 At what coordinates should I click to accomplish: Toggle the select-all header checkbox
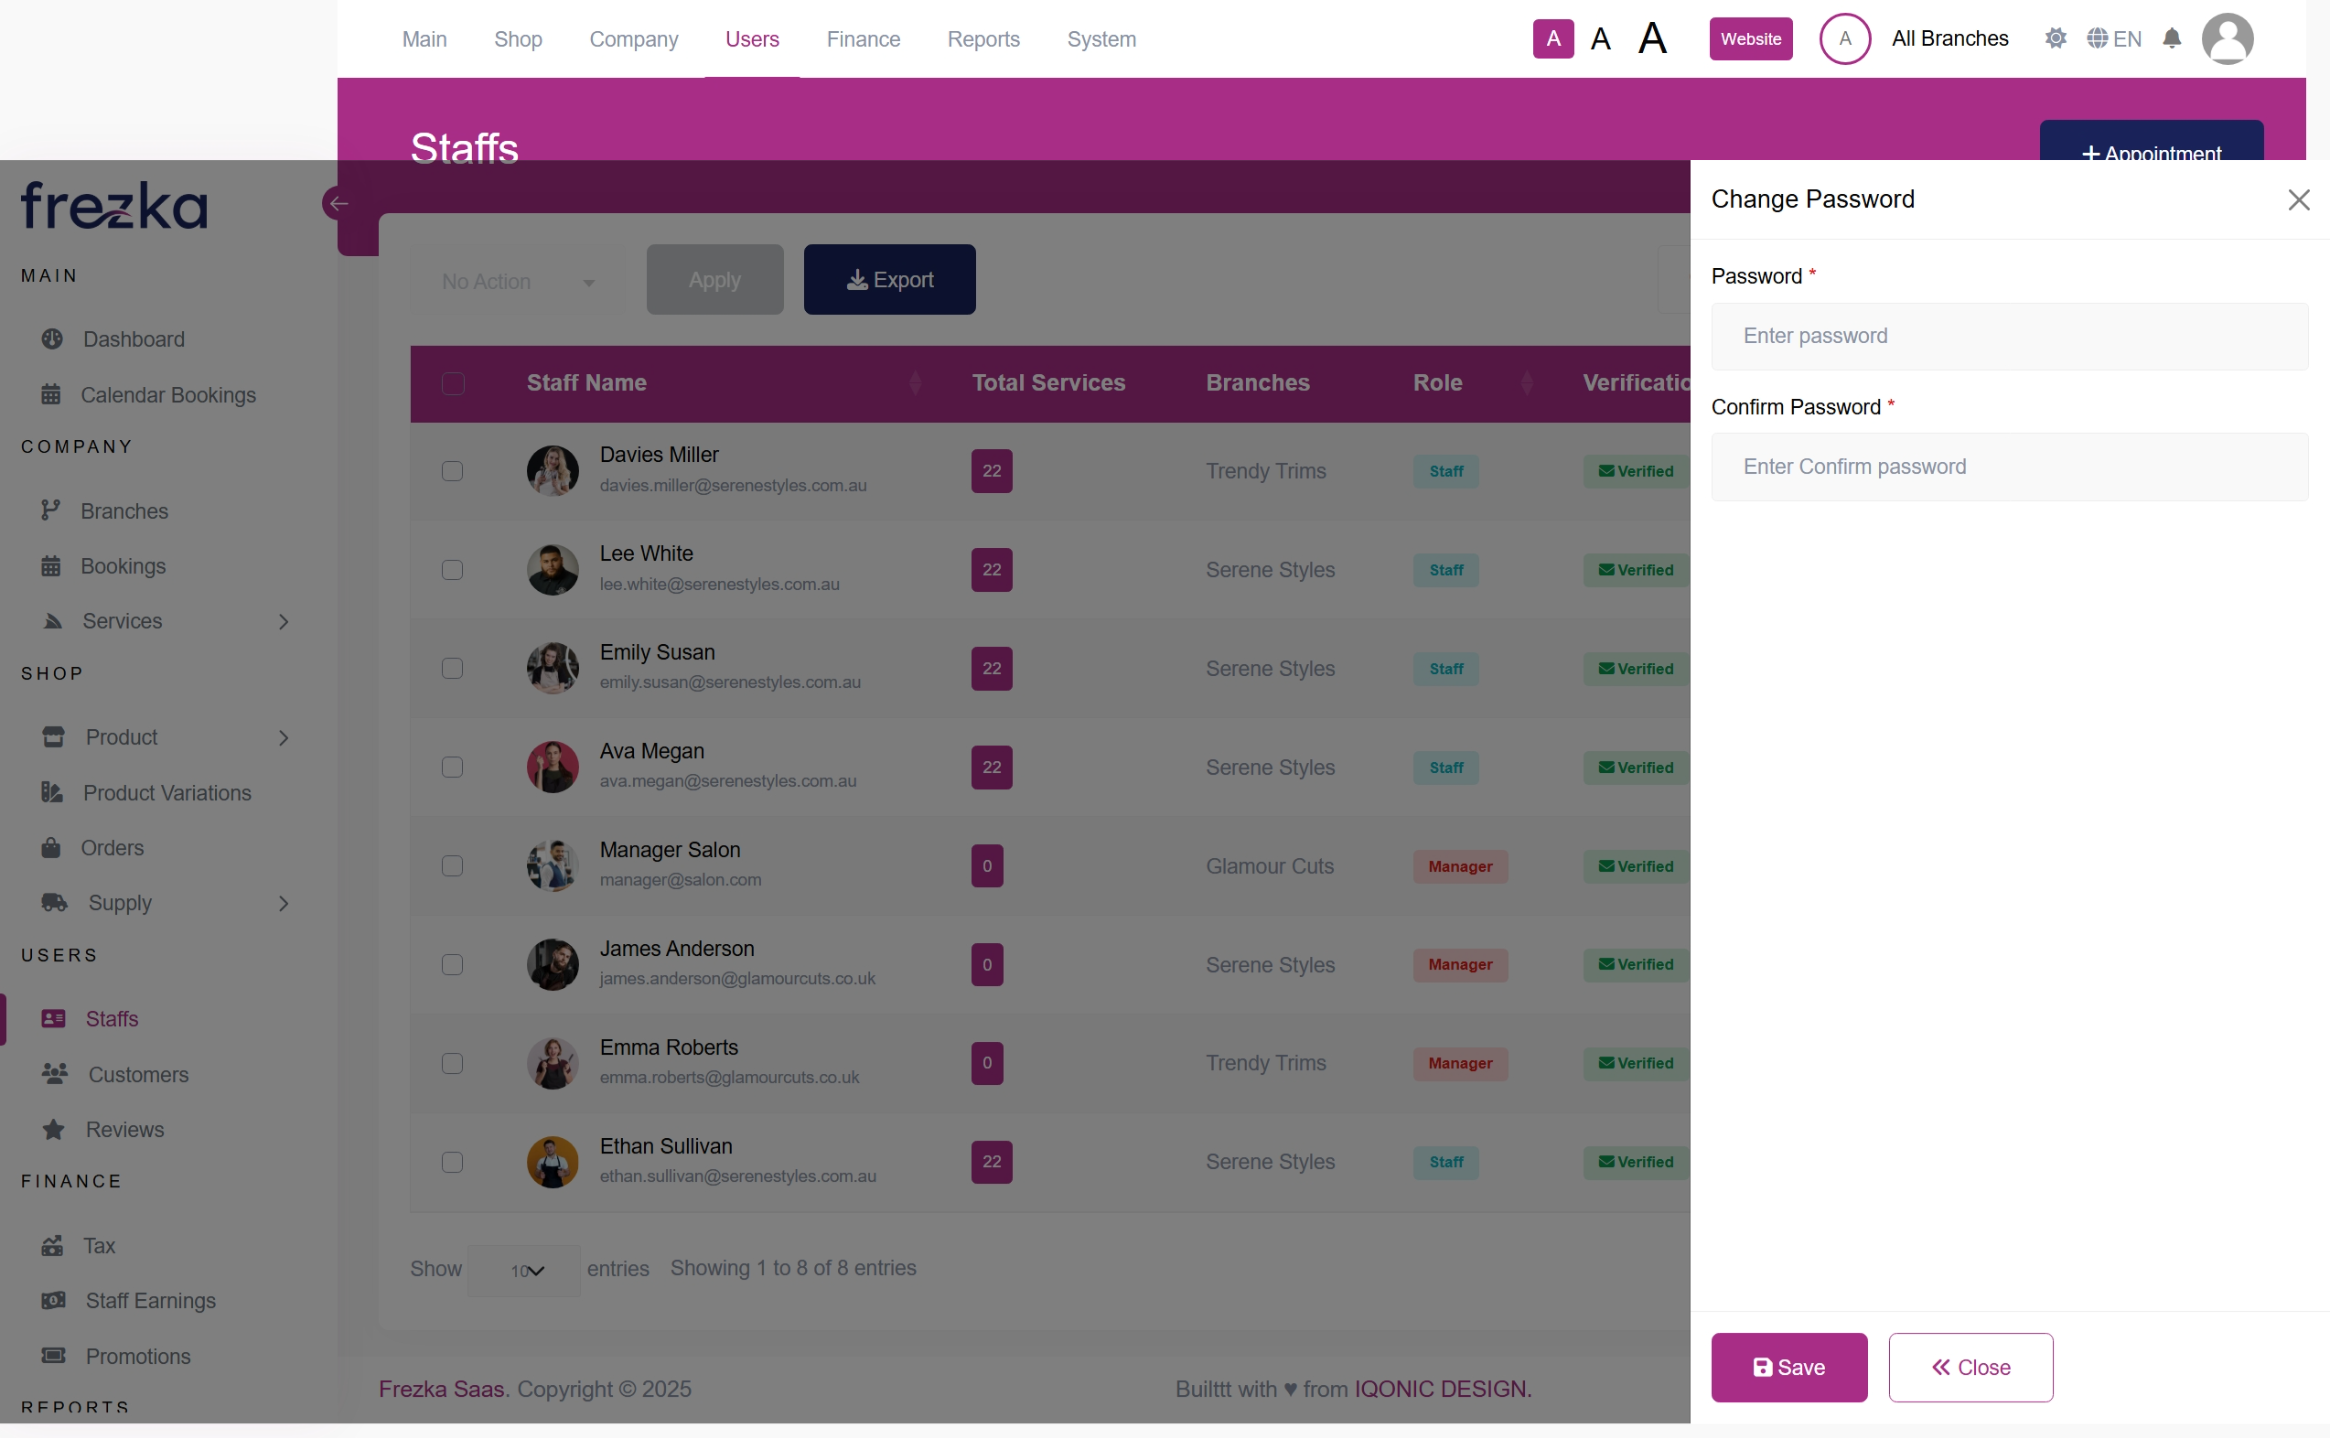coord(453,383)
